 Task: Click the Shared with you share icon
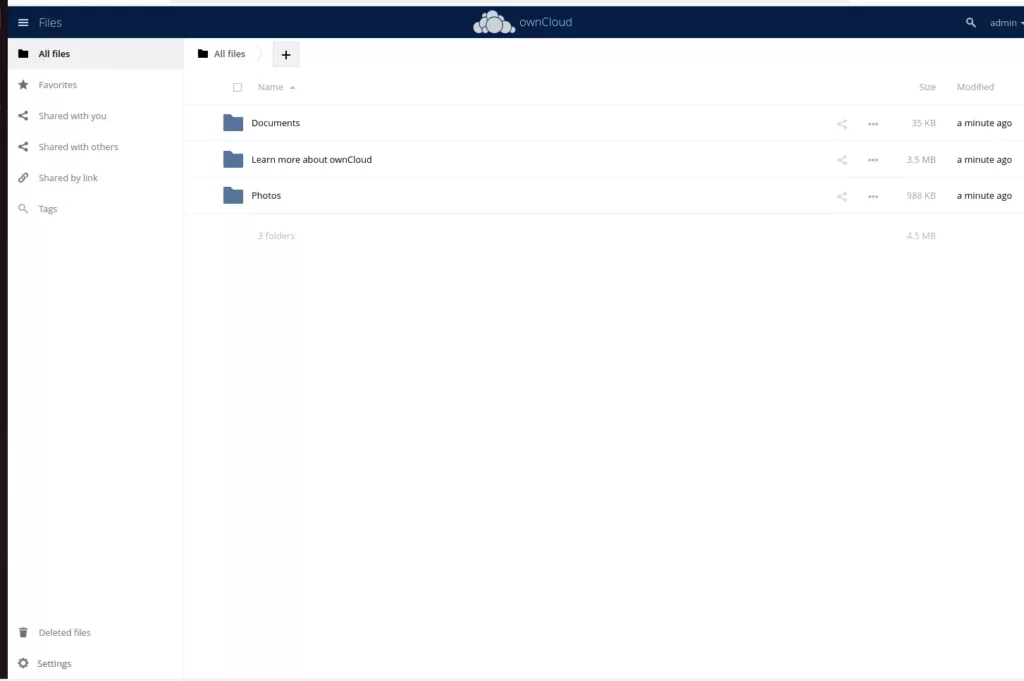[24, 116]
